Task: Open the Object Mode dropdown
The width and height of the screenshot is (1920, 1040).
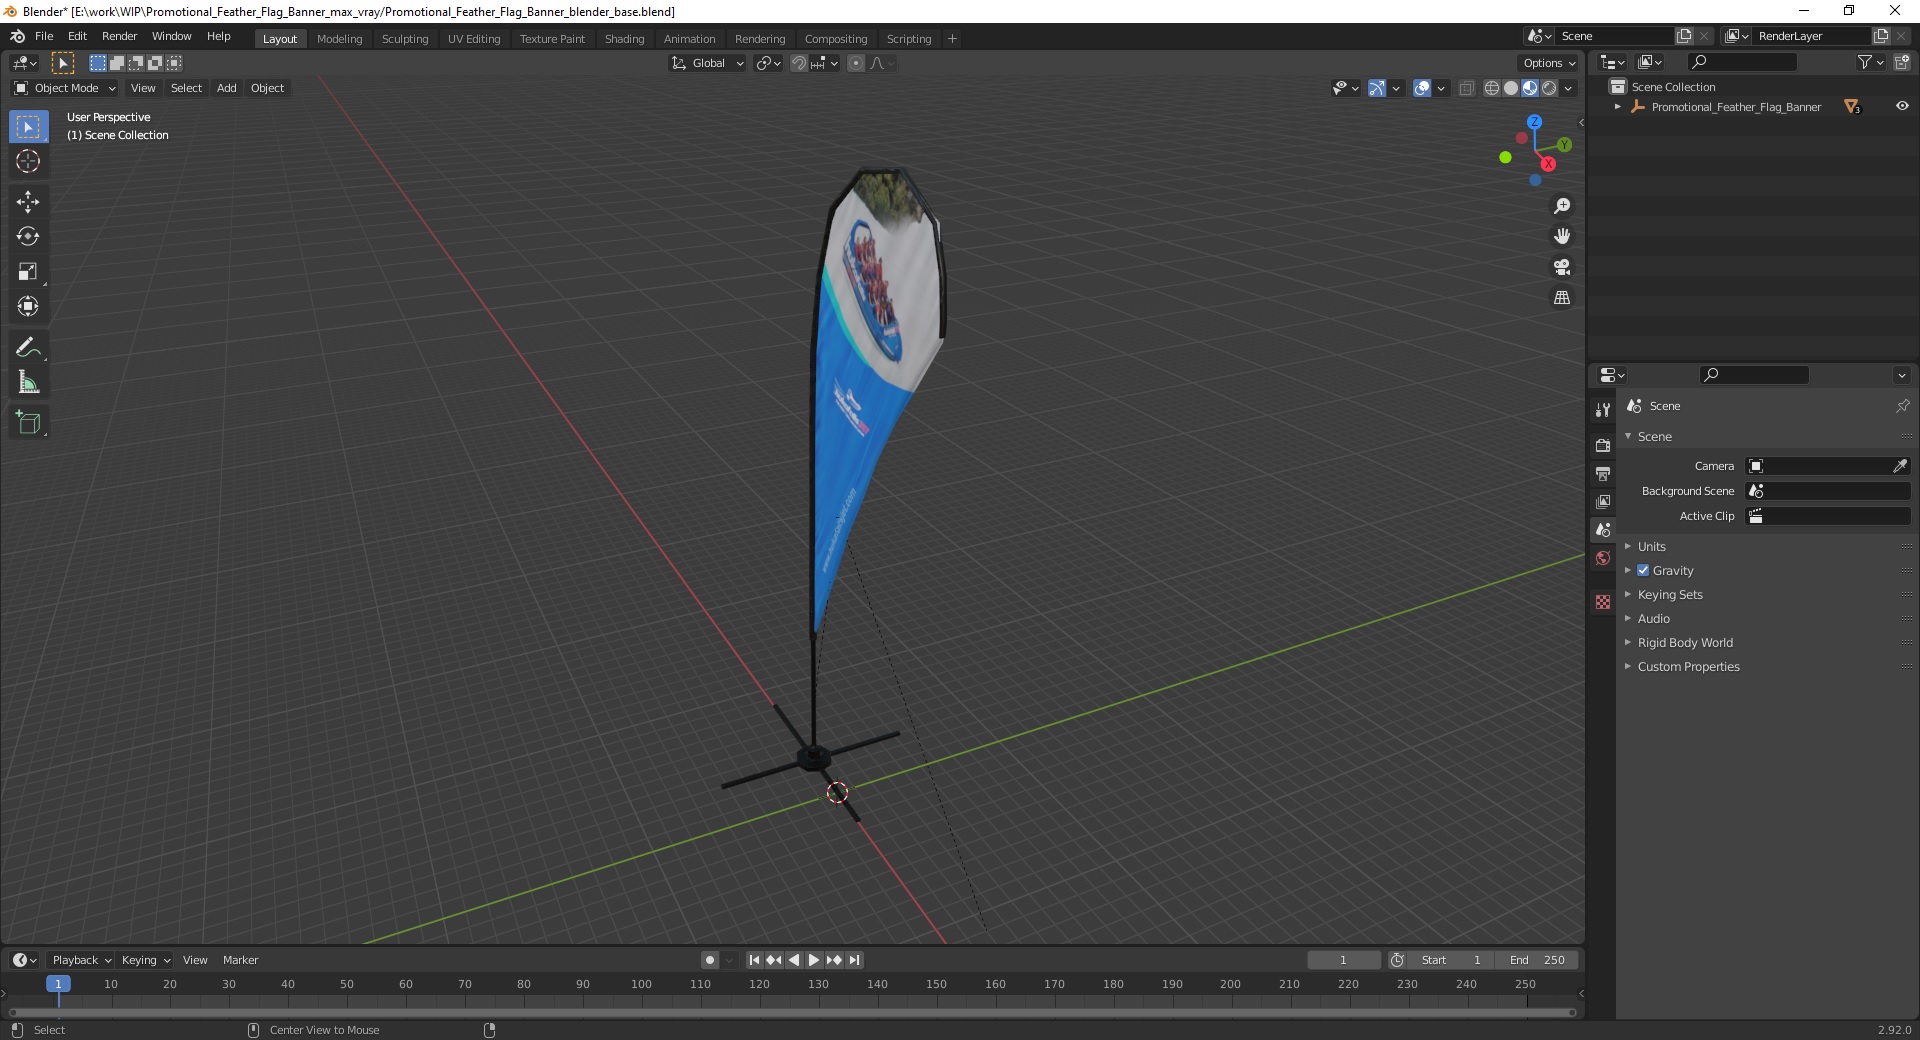Action: (x=64, y=88)
